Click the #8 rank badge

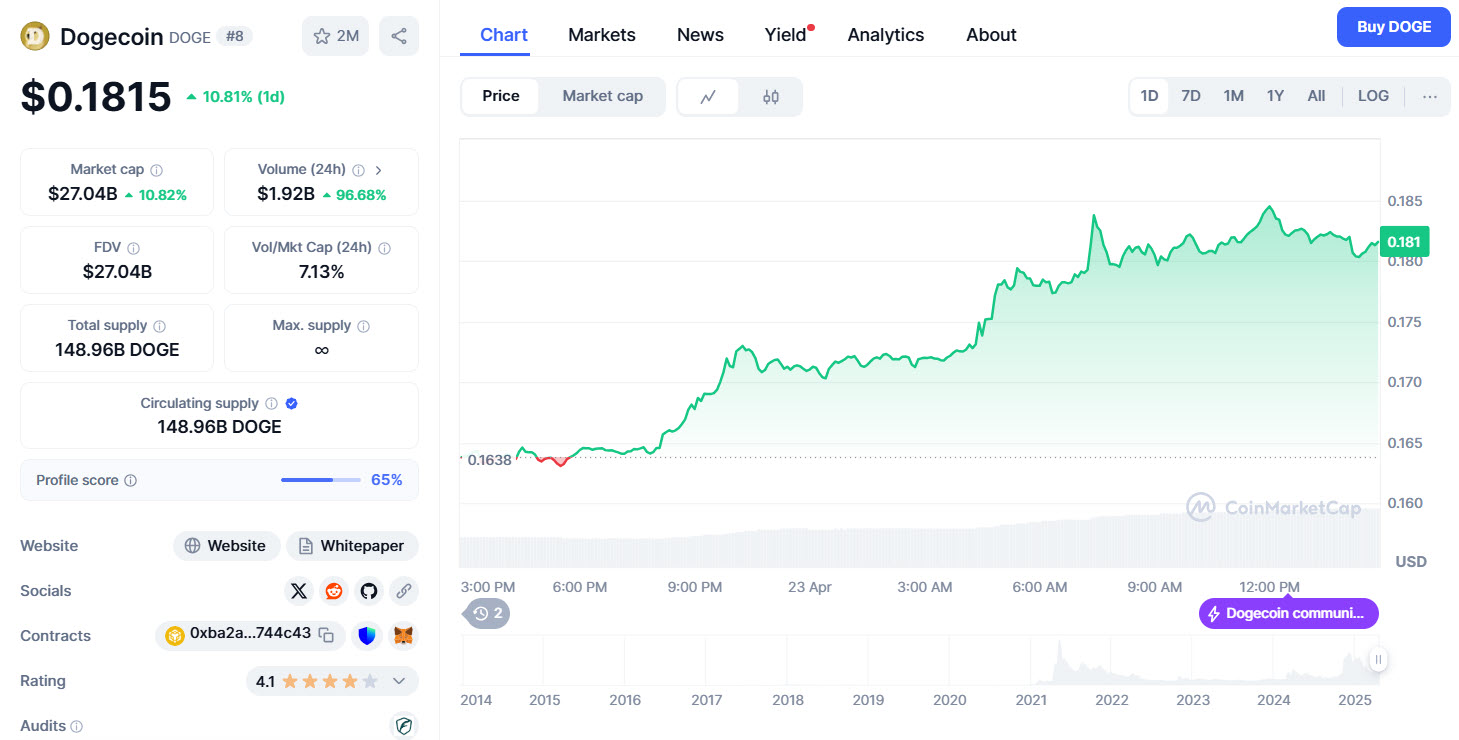pyautogui.click(x=235, y=36)
